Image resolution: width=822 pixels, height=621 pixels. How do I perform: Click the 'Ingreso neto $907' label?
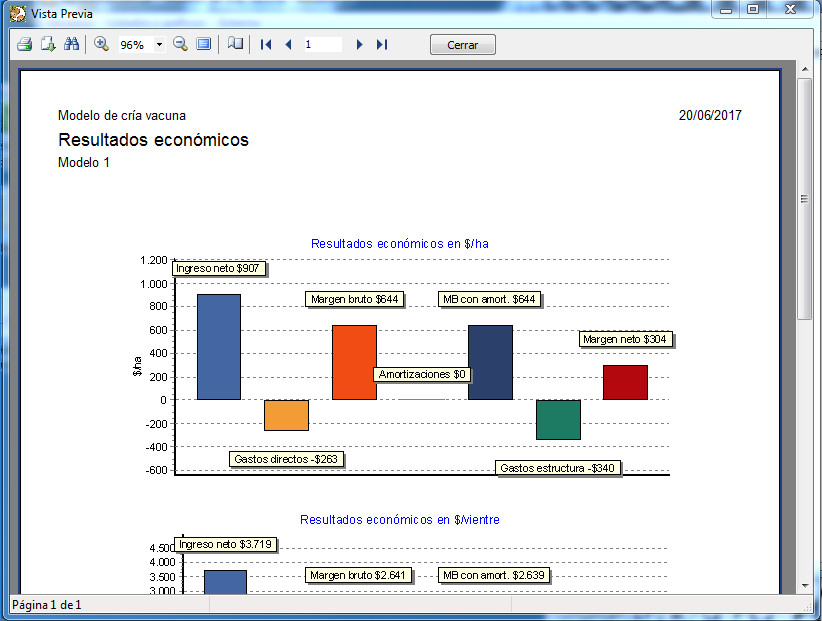pyautogui.click(x=218, y=268)
